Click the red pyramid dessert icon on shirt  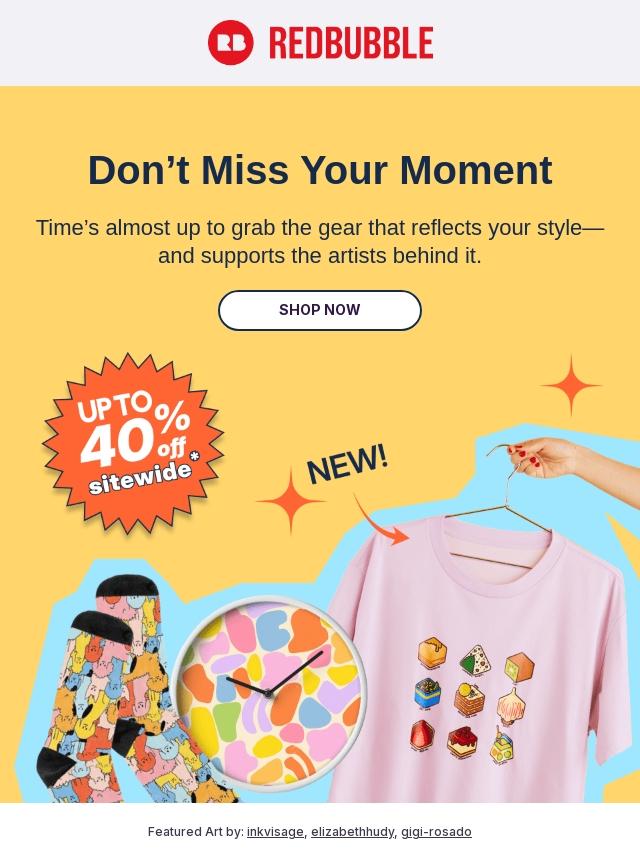422,735
